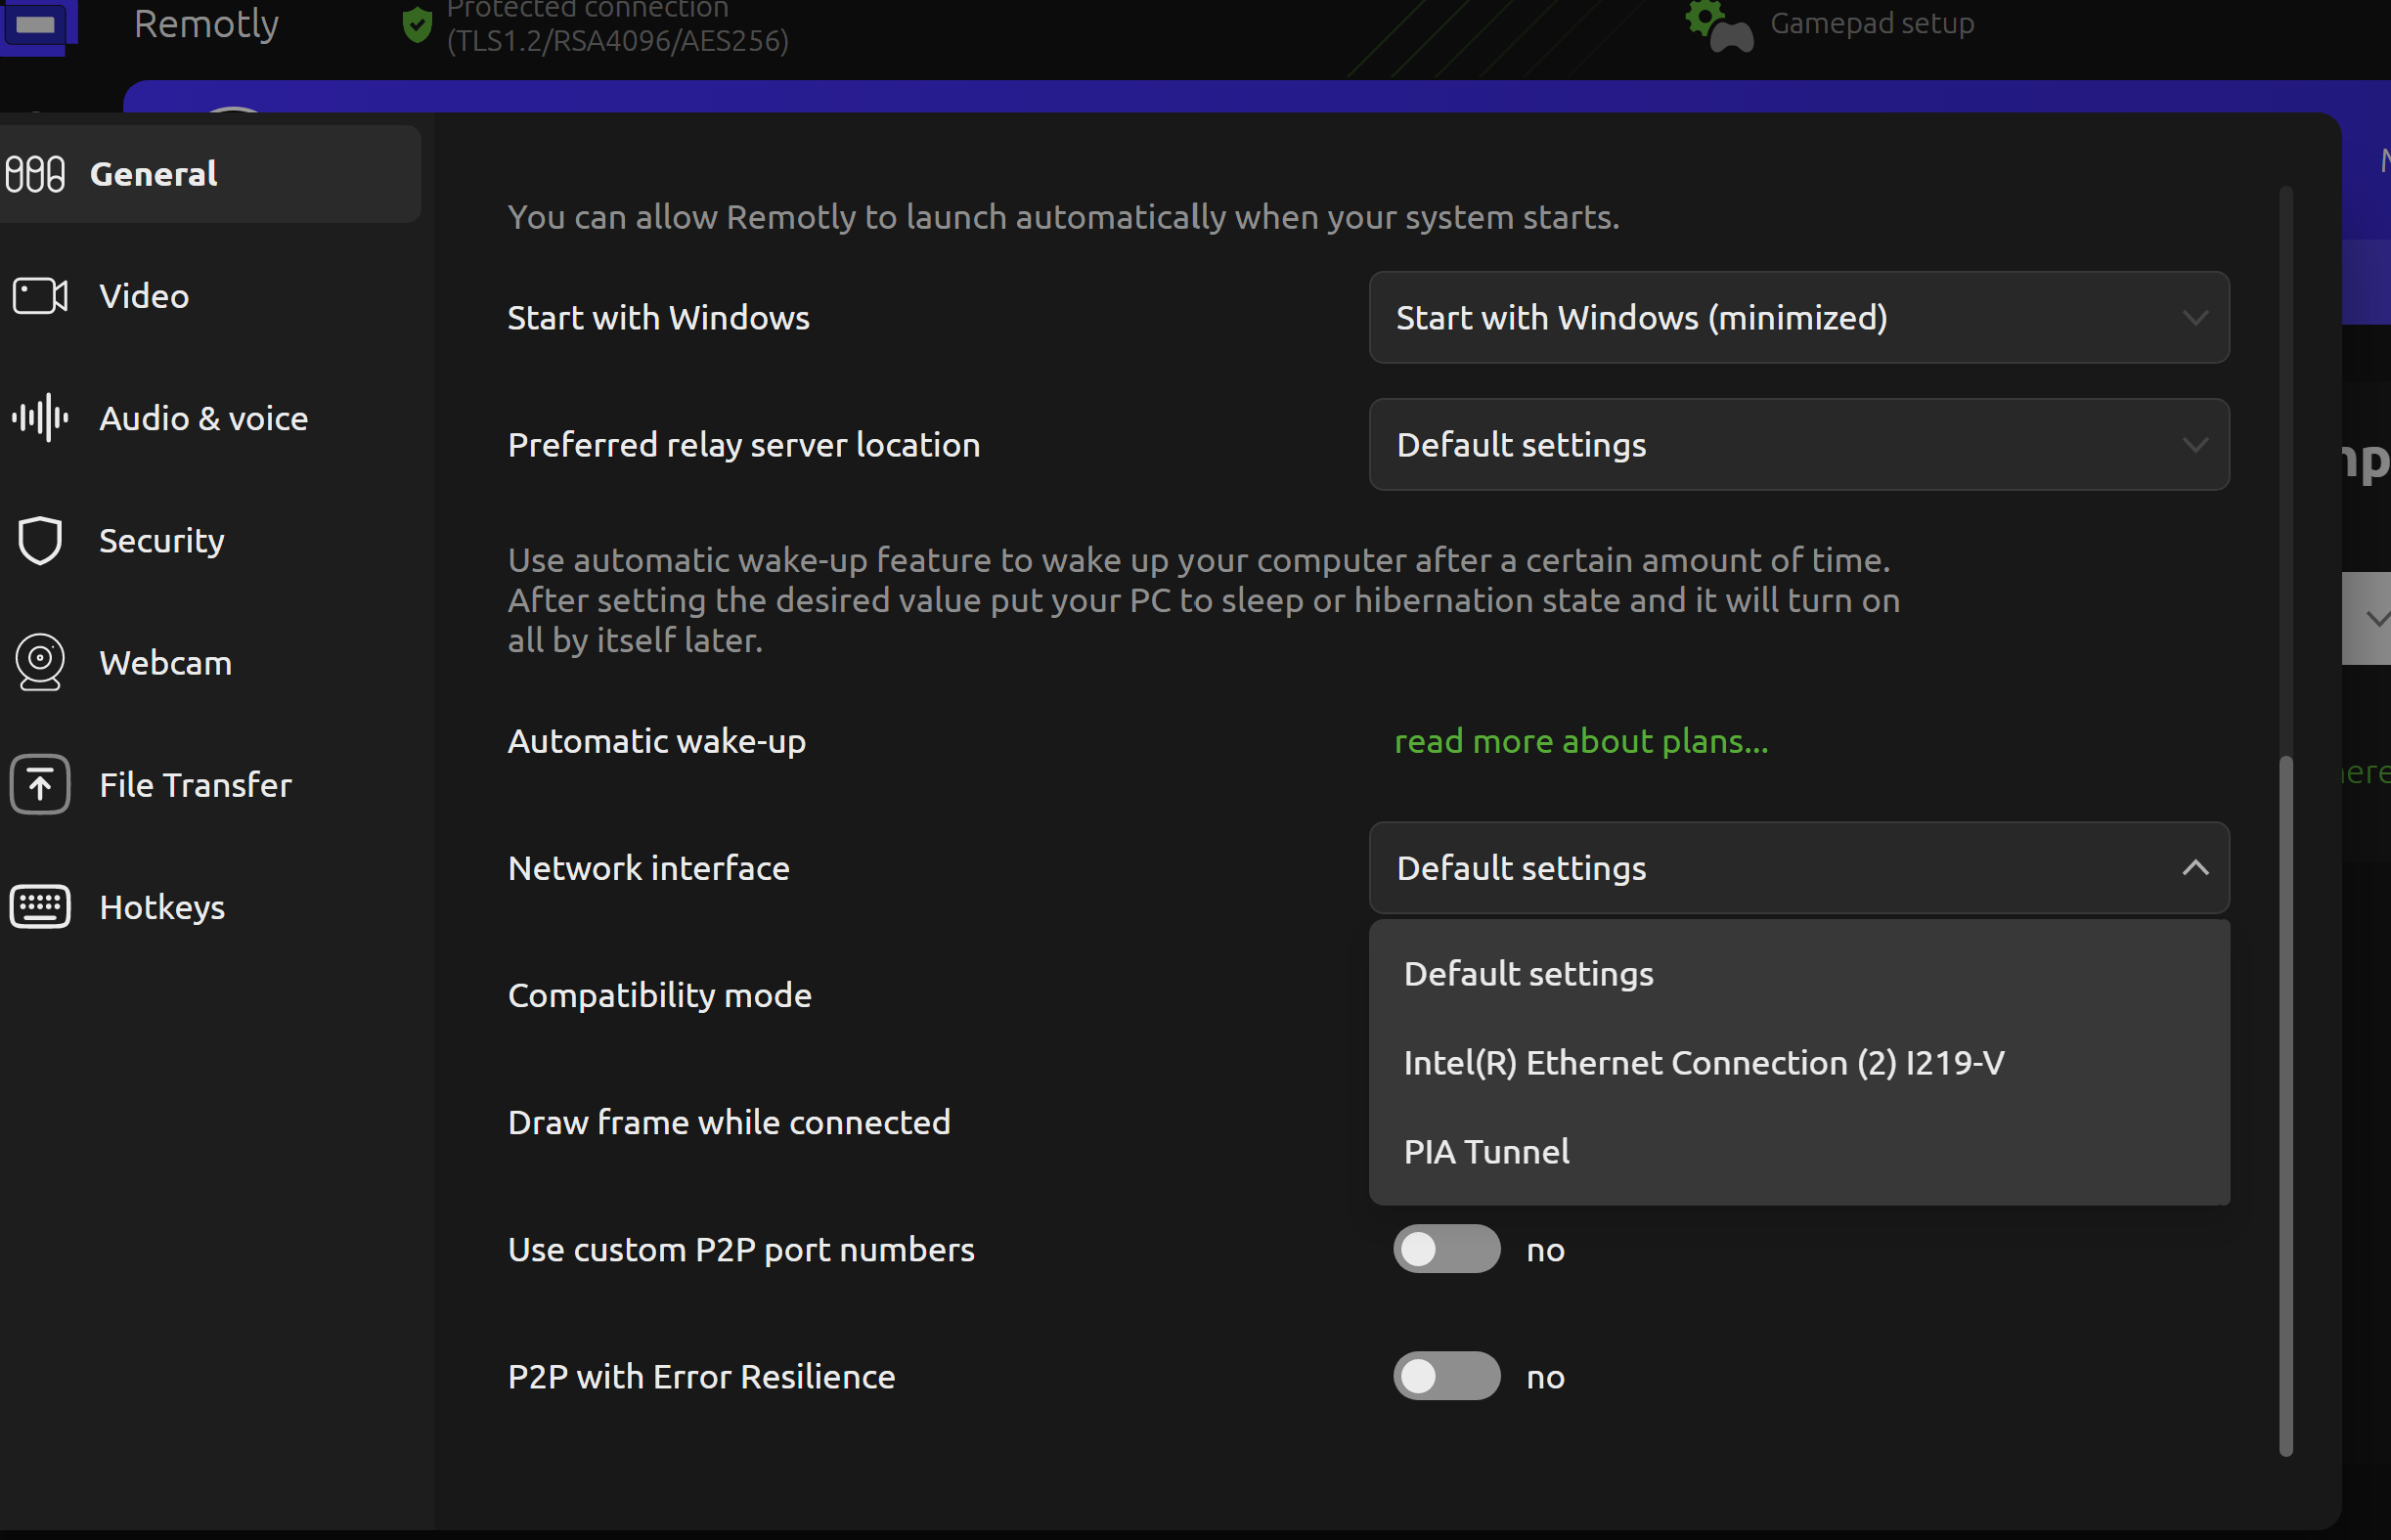Screen dimensions: 2391x1540
Task: Click the Gamepad setup controller icon
Action: [1720, 25]
